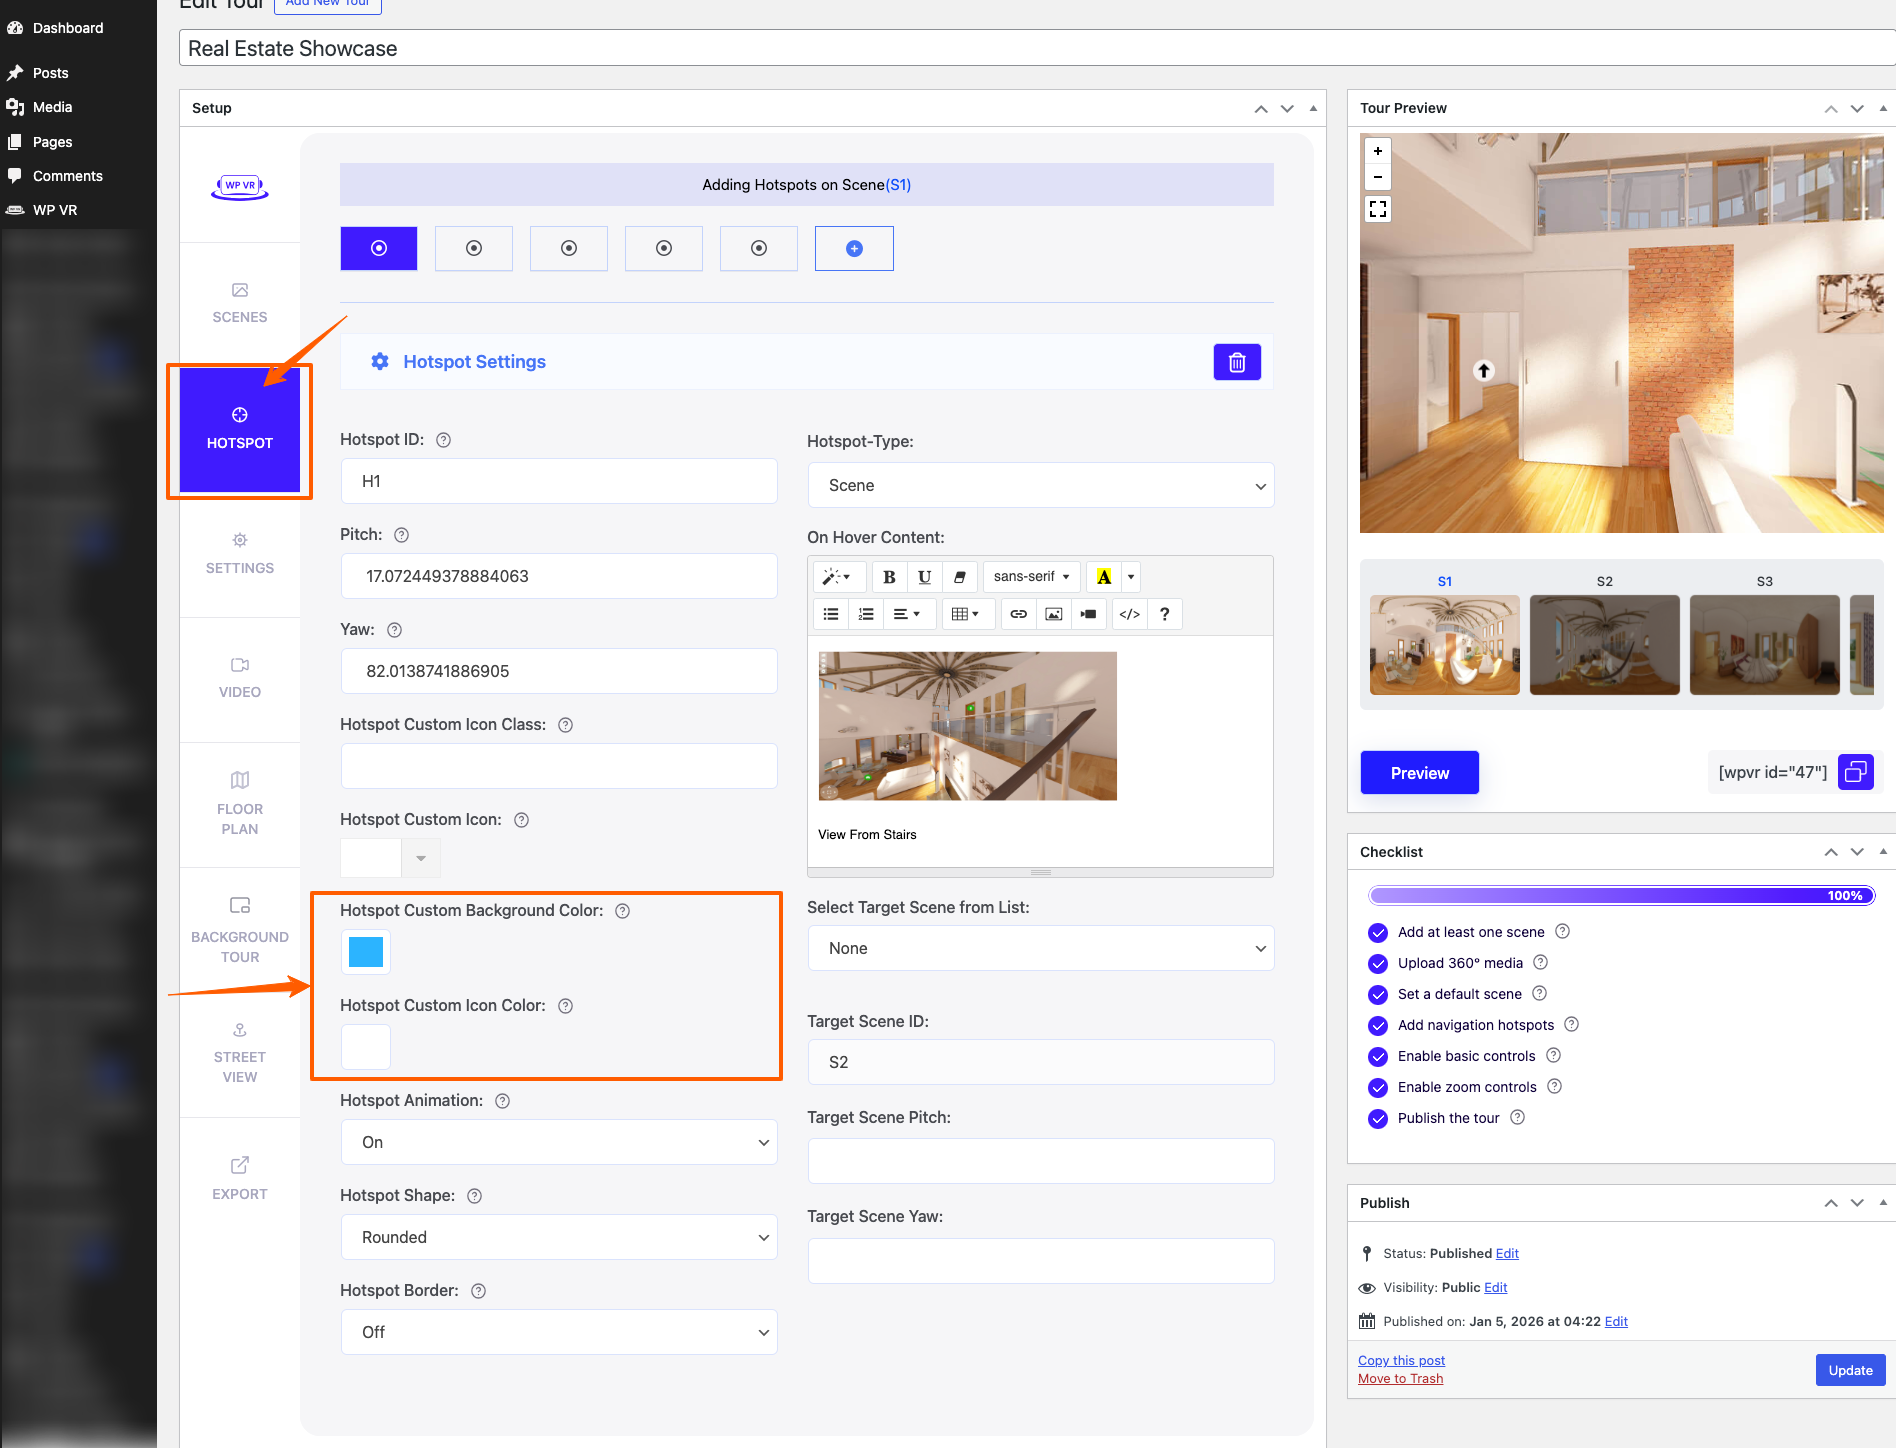Image resolution: width=1896 pixels, height=1448 pixels.
Task: Open the Hotspot Shape dropdown
Action: pos(558,1237)
